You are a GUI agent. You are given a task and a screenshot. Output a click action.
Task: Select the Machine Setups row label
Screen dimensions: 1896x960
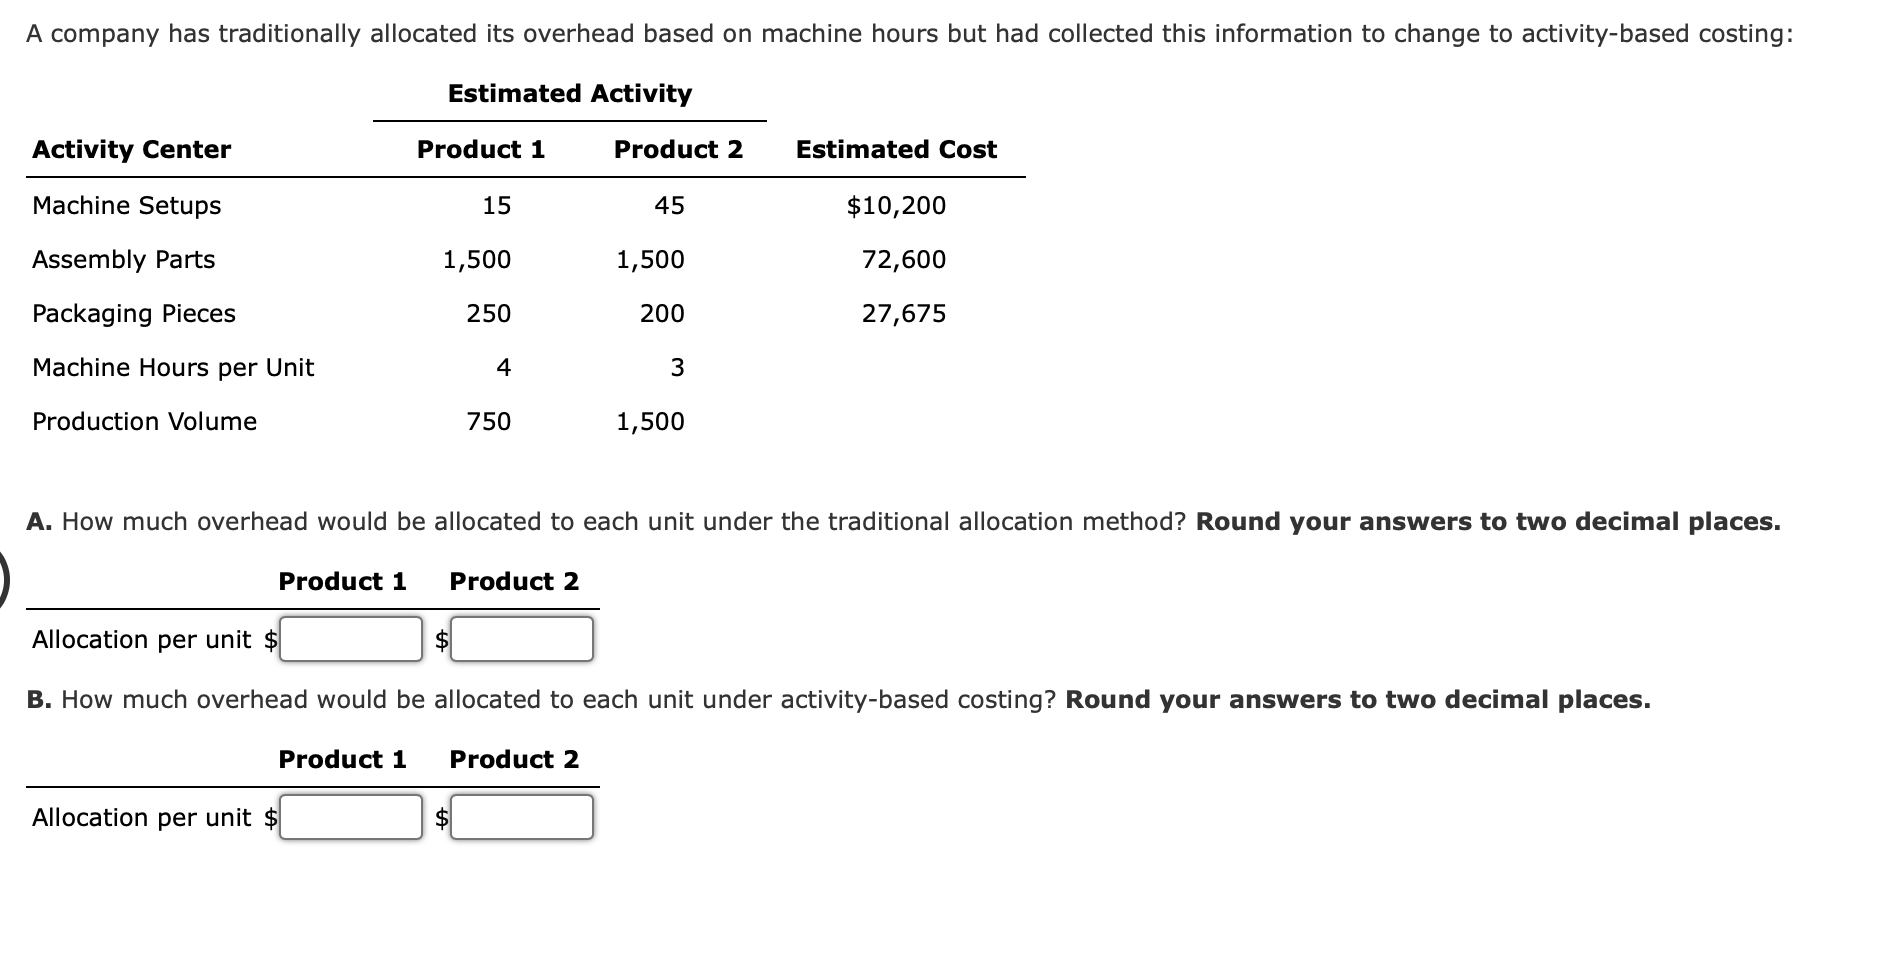tap(126, 206)
